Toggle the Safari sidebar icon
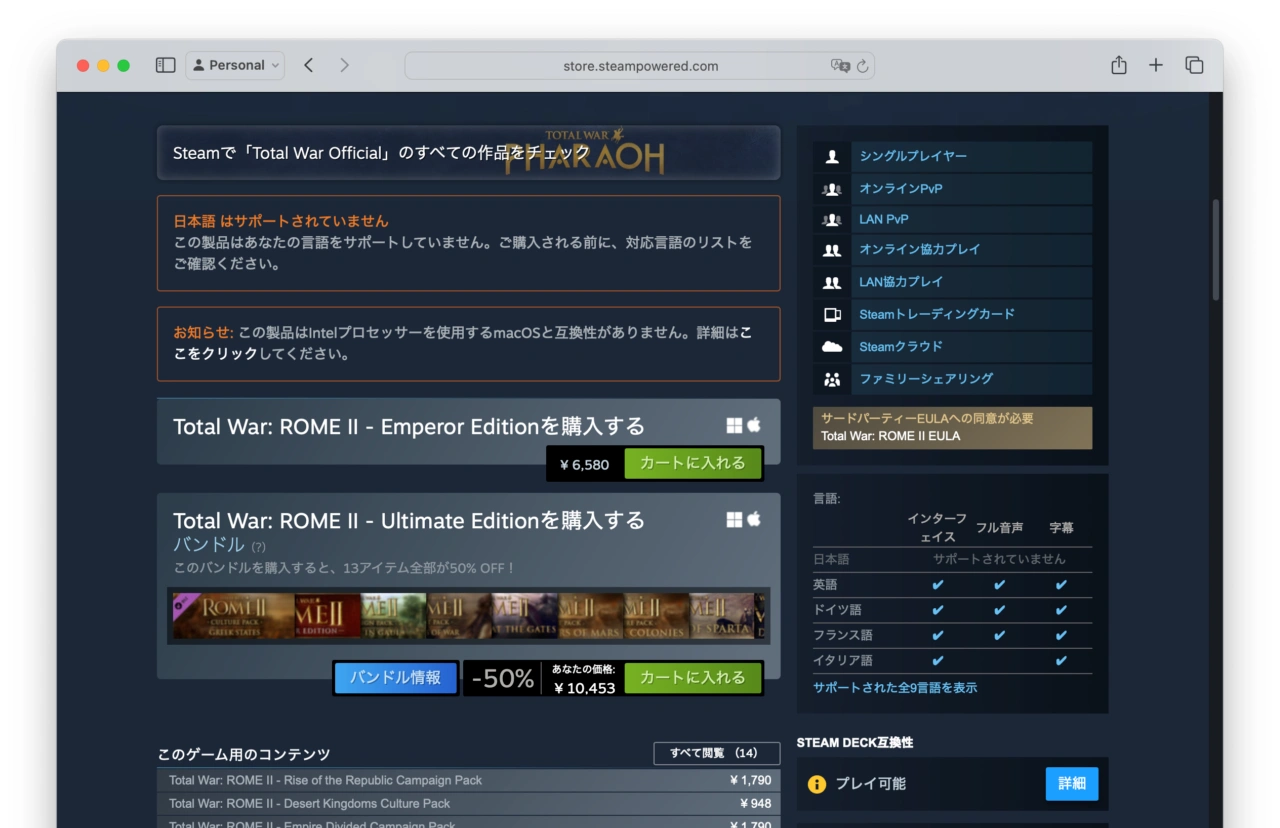The image size is (1280, 828). (x=166, y=65)
